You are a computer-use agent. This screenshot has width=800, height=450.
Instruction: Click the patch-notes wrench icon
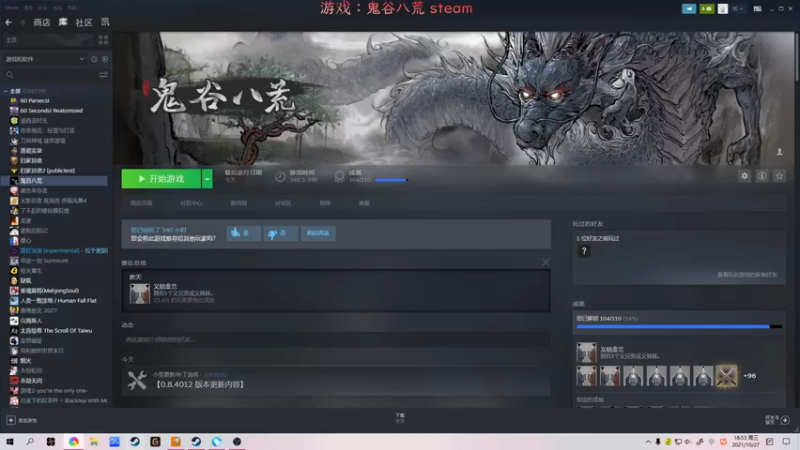(137, 380)
